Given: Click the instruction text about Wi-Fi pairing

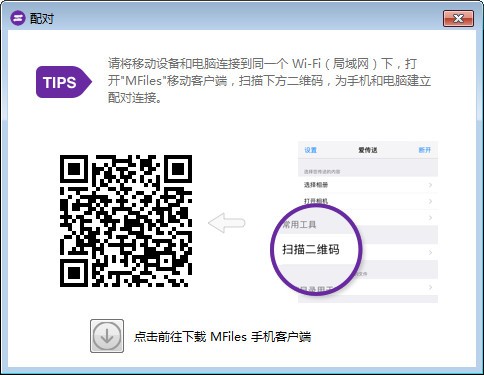Looking at the screenshot, I should tap(269, 81).
